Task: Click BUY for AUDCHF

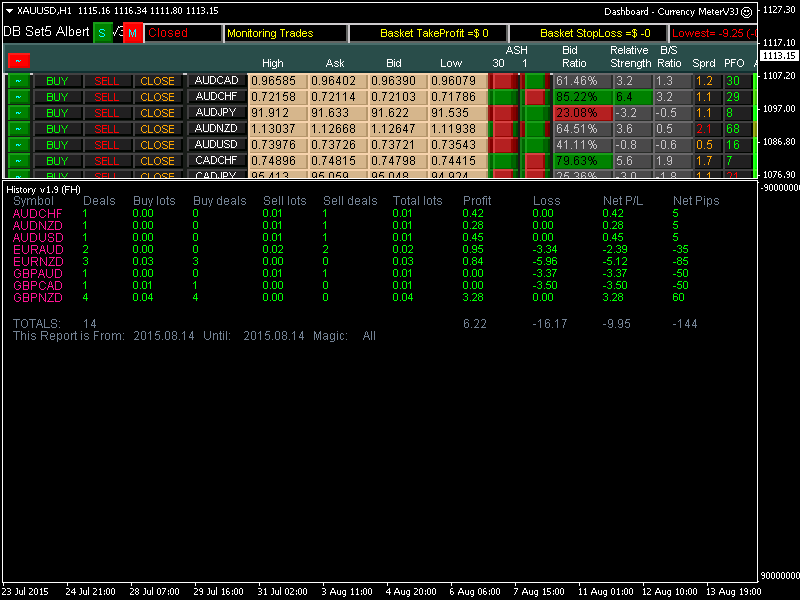Action: (x=57, y=97)
